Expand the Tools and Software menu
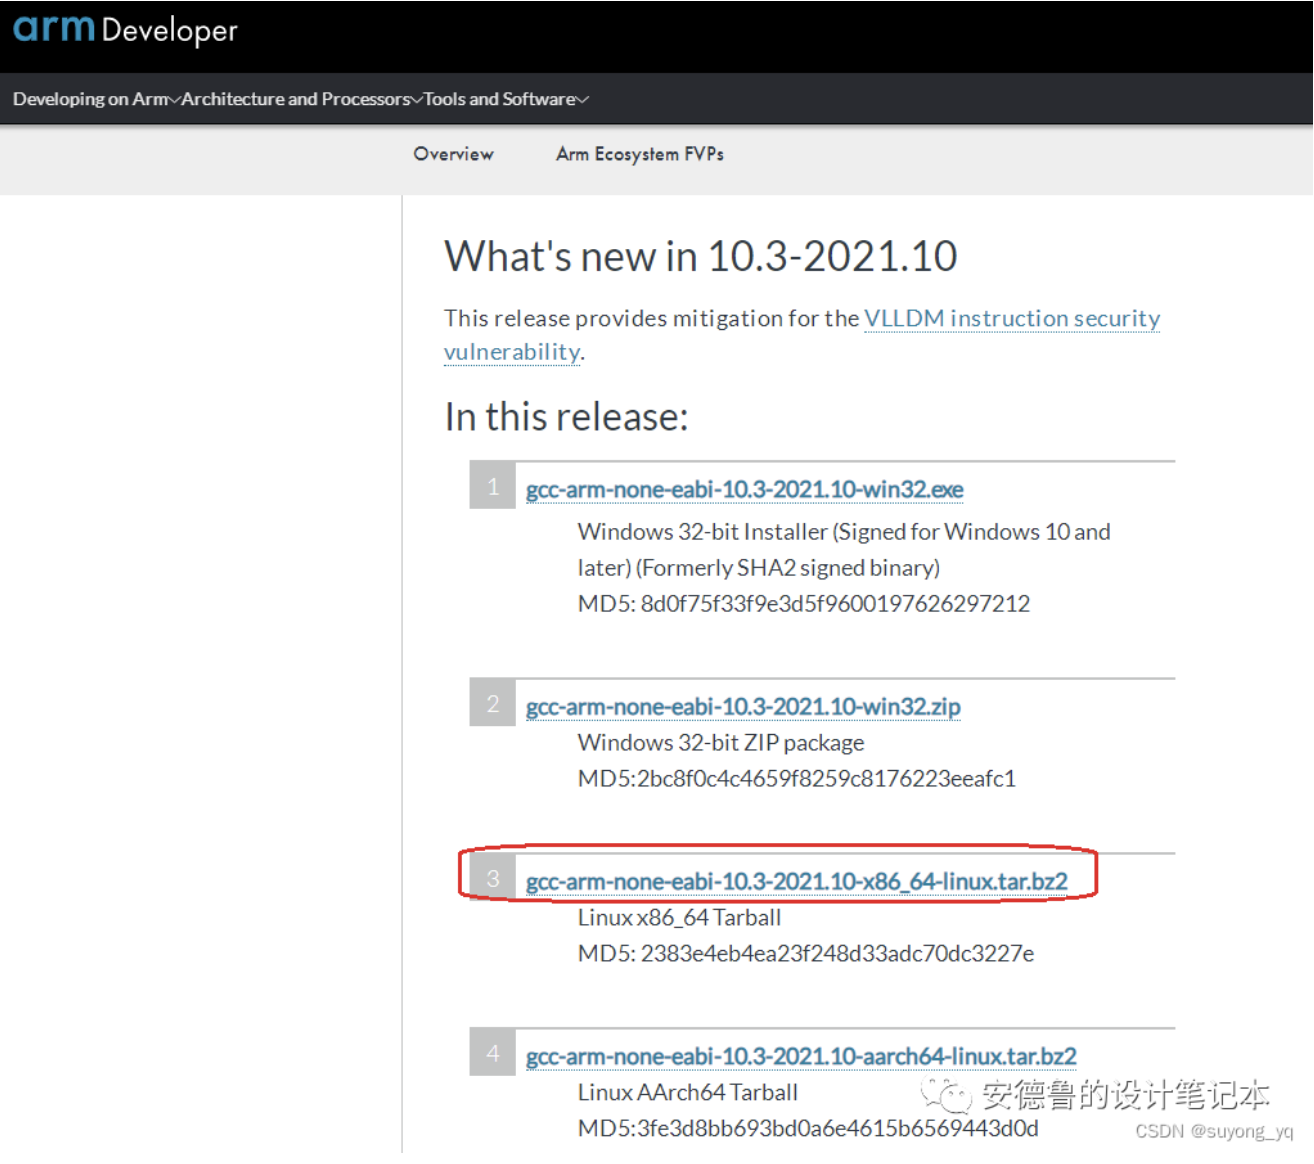This screenshot has height=1164, width=1314. (x=506, y=99)
